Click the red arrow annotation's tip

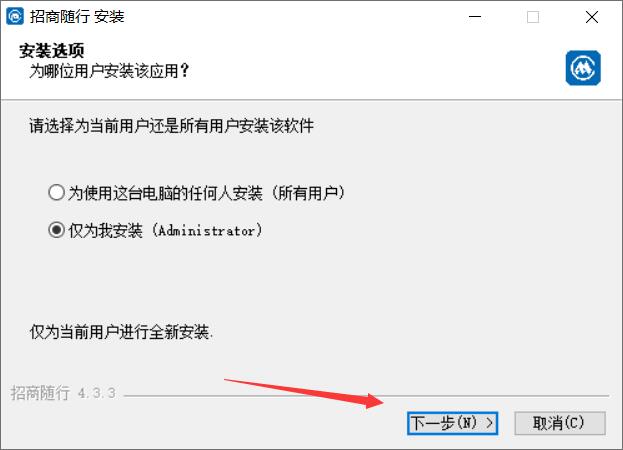pyautogui.click(x=382, y=402)
